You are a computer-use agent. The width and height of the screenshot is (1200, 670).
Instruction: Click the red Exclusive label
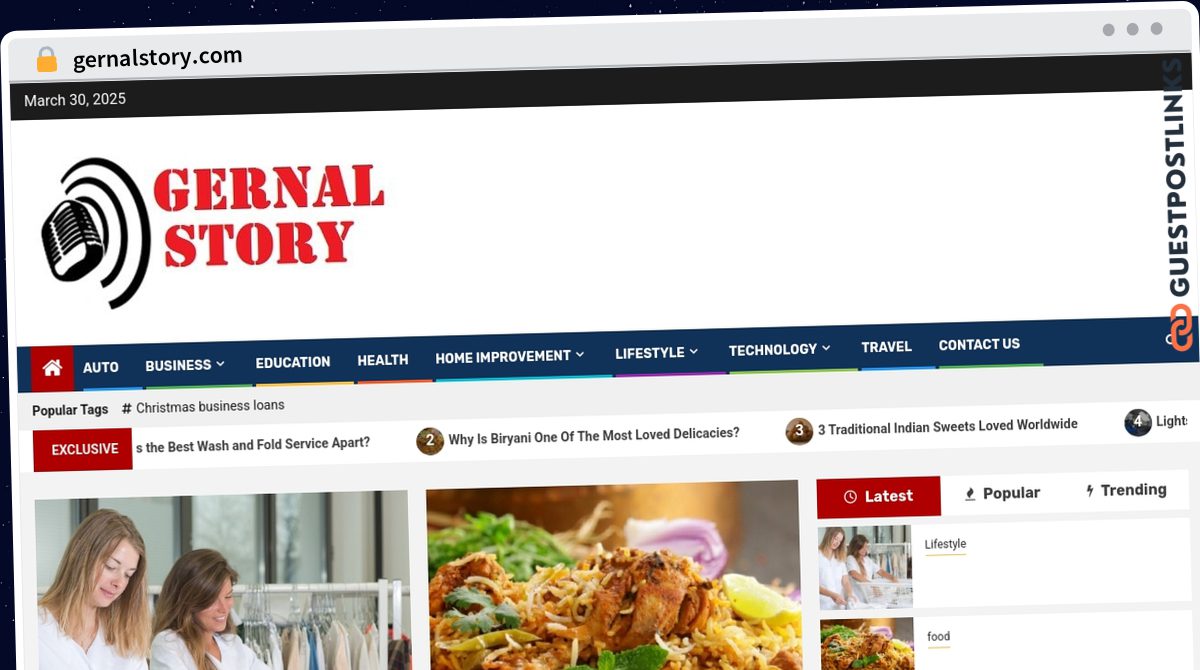click(84, 449)
